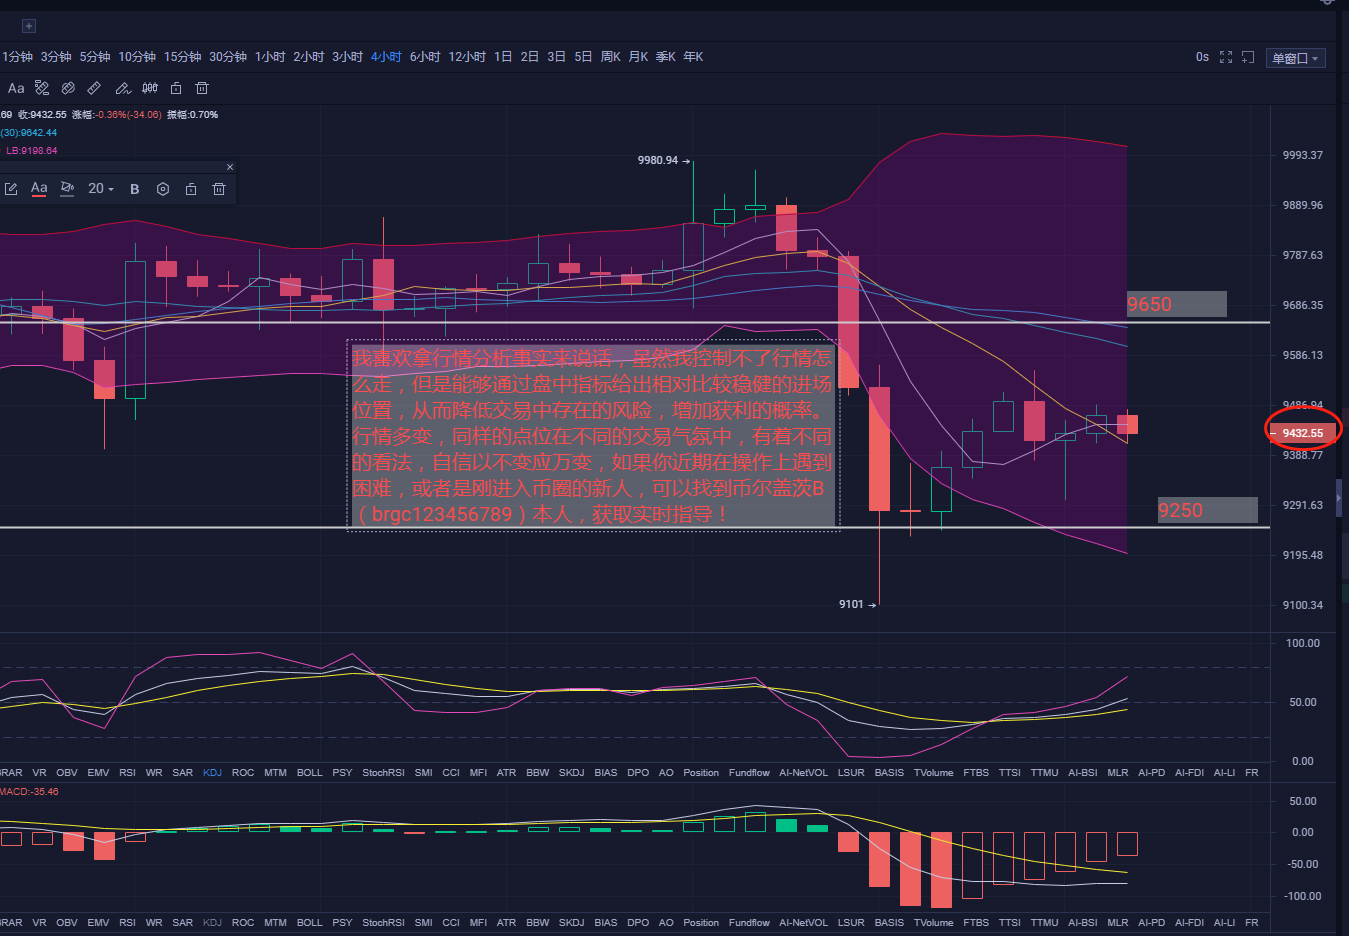Select BASIS in bottom indicator row
The height and width of the screenshot is (936, 1349).
[x=889, y=923]
